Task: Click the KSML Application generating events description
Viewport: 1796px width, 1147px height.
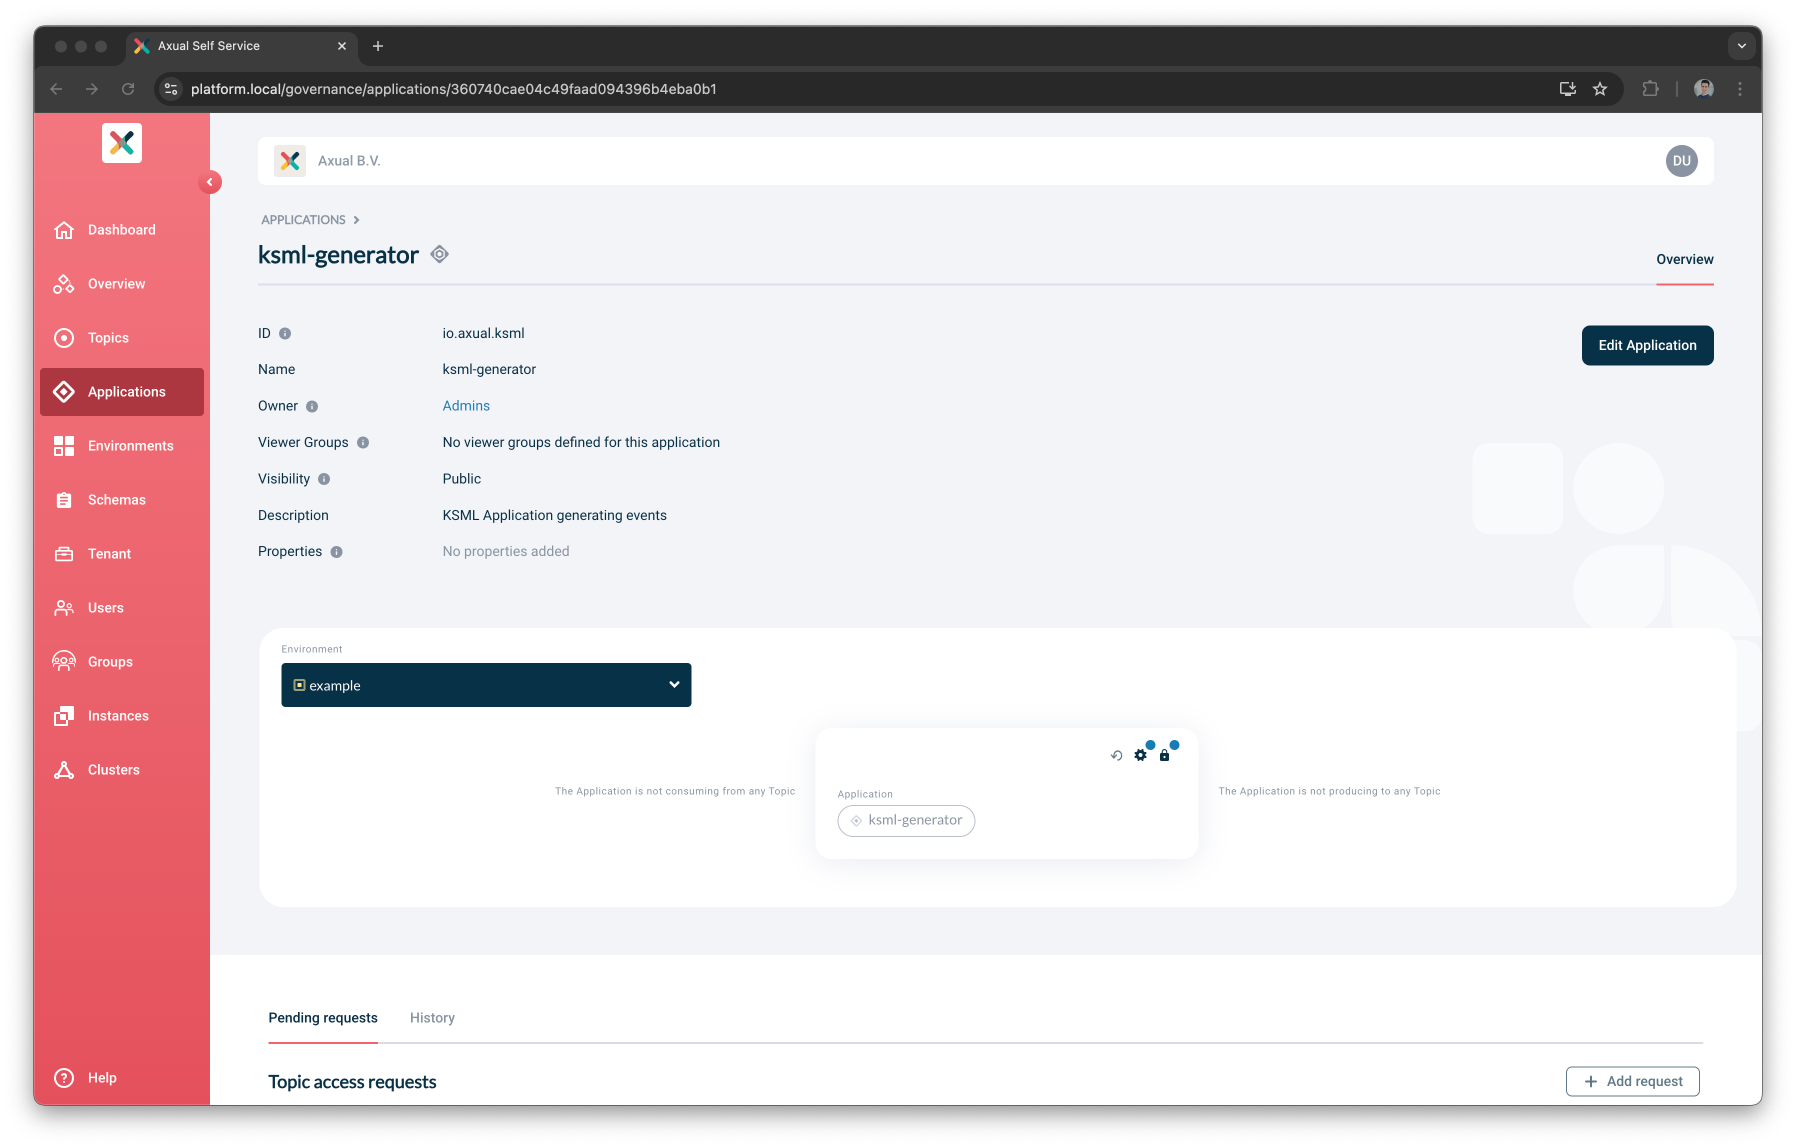Action: (x=554, y=516)
